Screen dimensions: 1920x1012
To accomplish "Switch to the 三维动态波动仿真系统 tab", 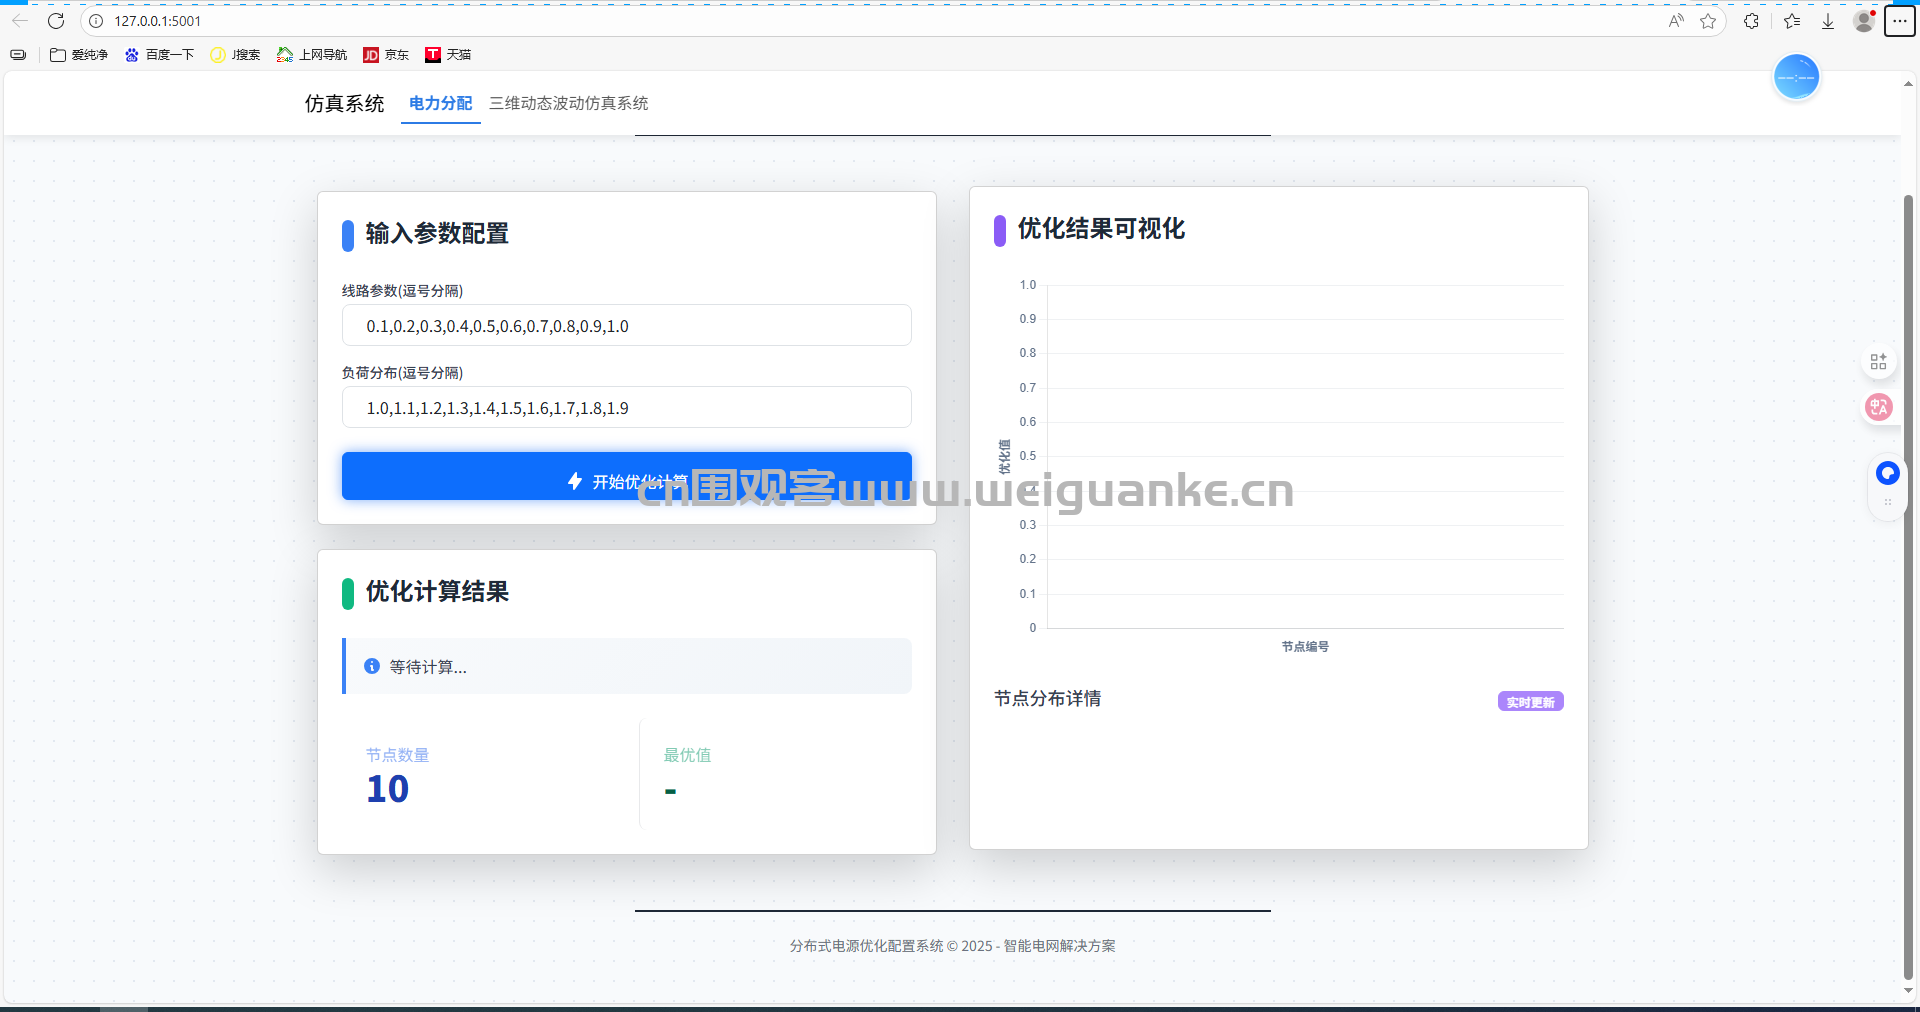I will click(x=568, y=103).
